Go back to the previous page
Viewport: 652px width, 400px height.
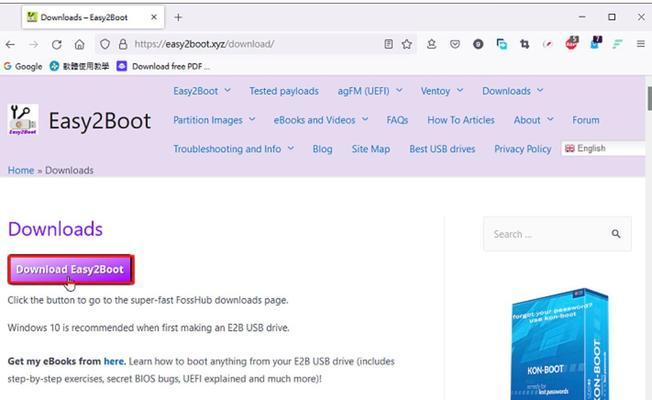[x=10, y=44]
